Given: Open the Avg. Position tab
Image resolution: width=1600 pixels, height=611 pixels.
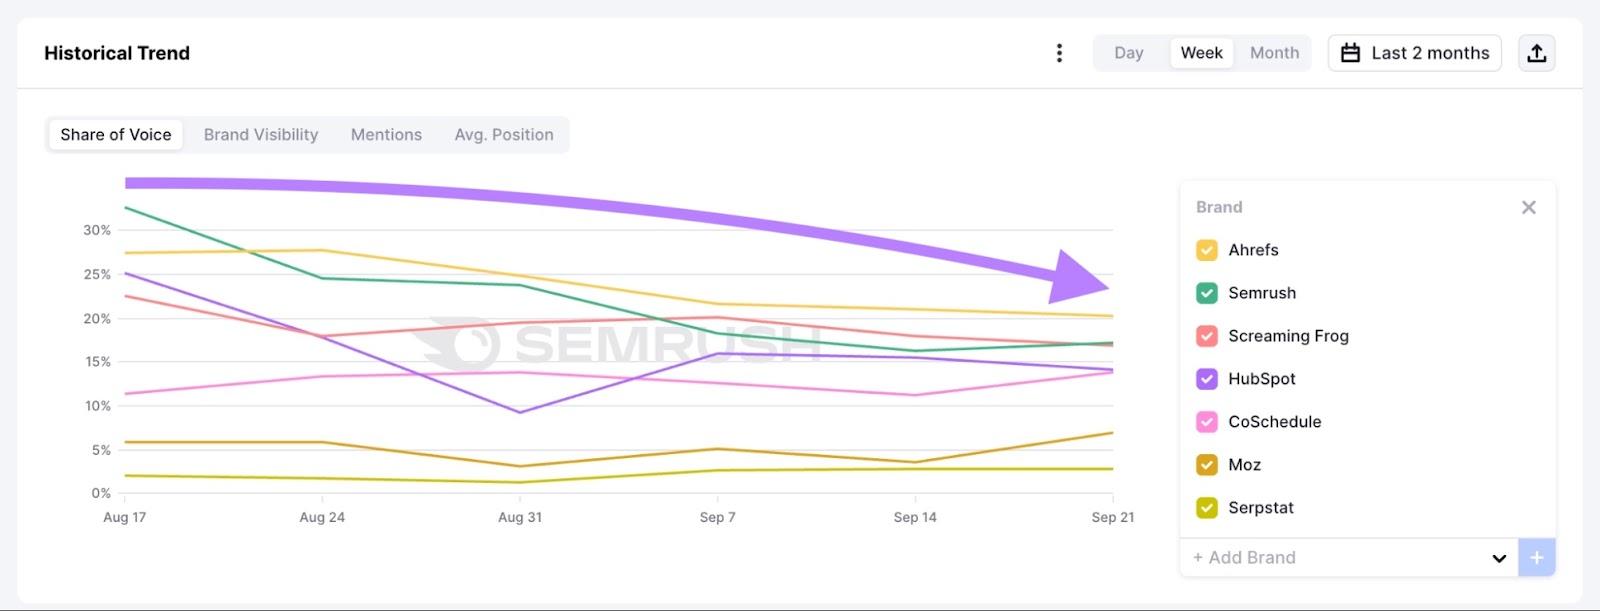Looking at the screenshot, I should click(x=504, y=135).
